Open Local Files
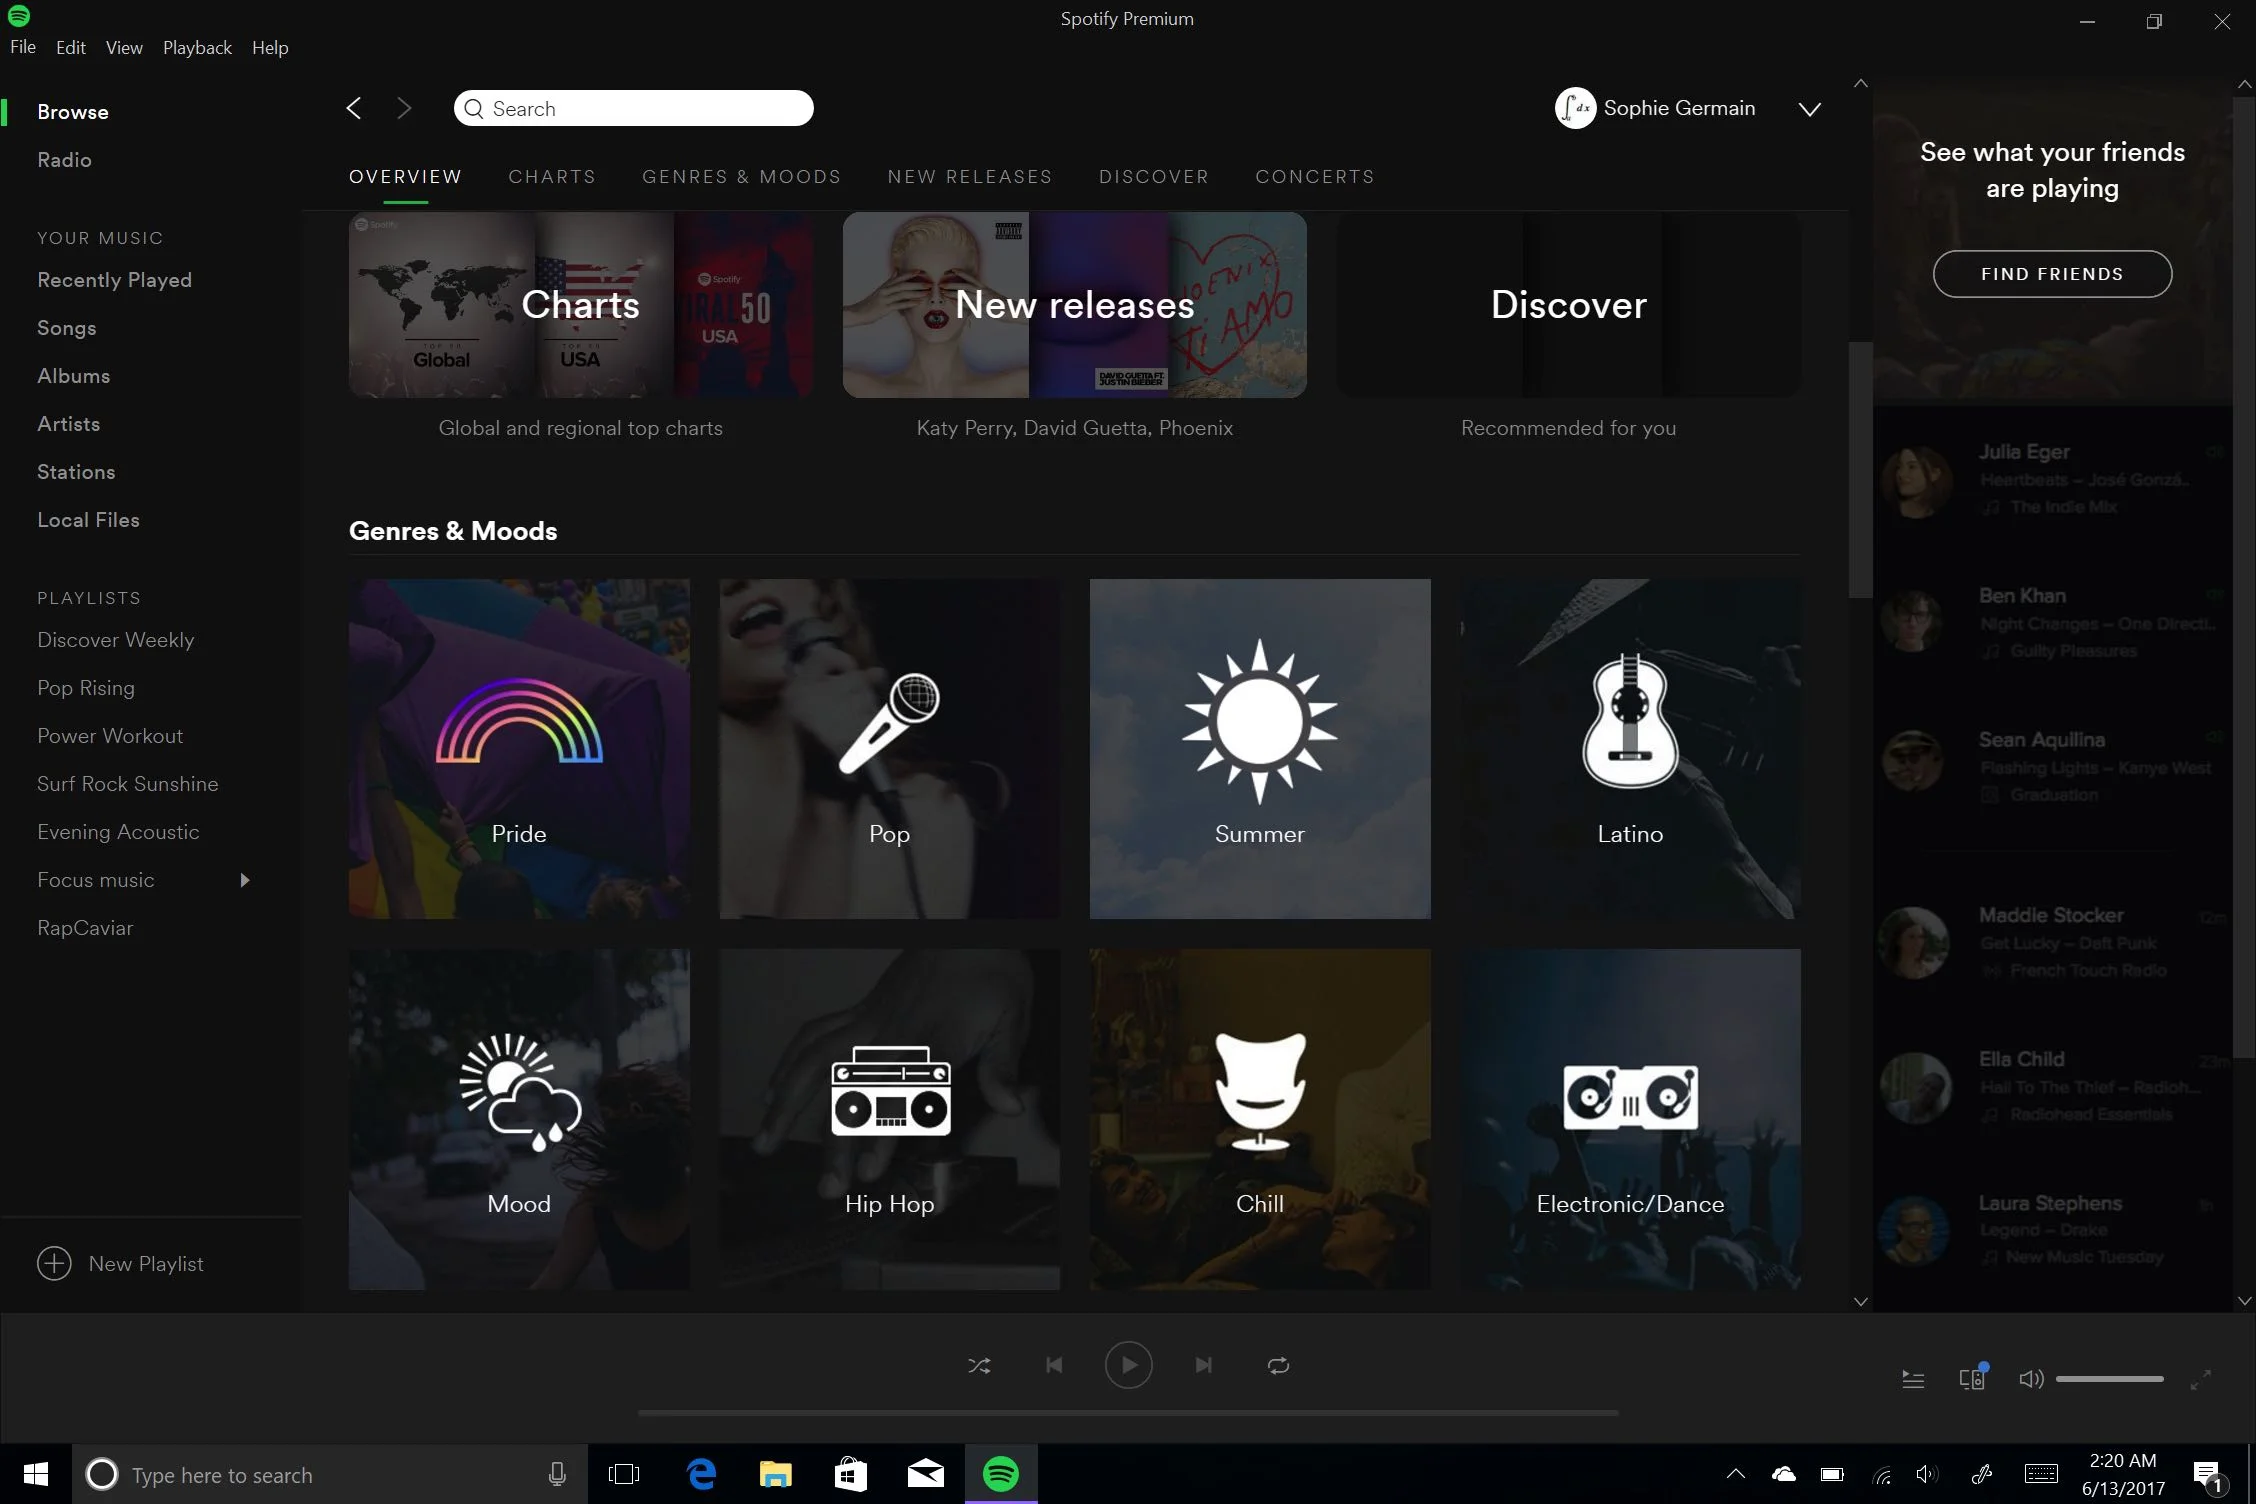 coord(88,520)
